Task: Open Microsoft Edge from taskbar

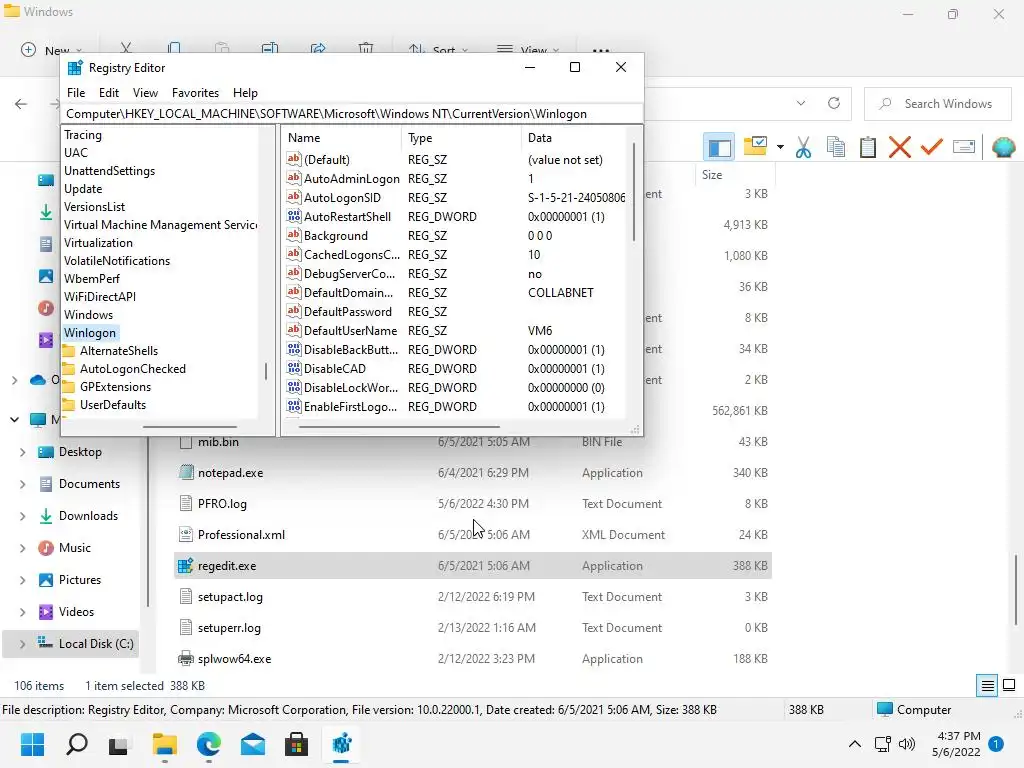Action: click(208, 744)
